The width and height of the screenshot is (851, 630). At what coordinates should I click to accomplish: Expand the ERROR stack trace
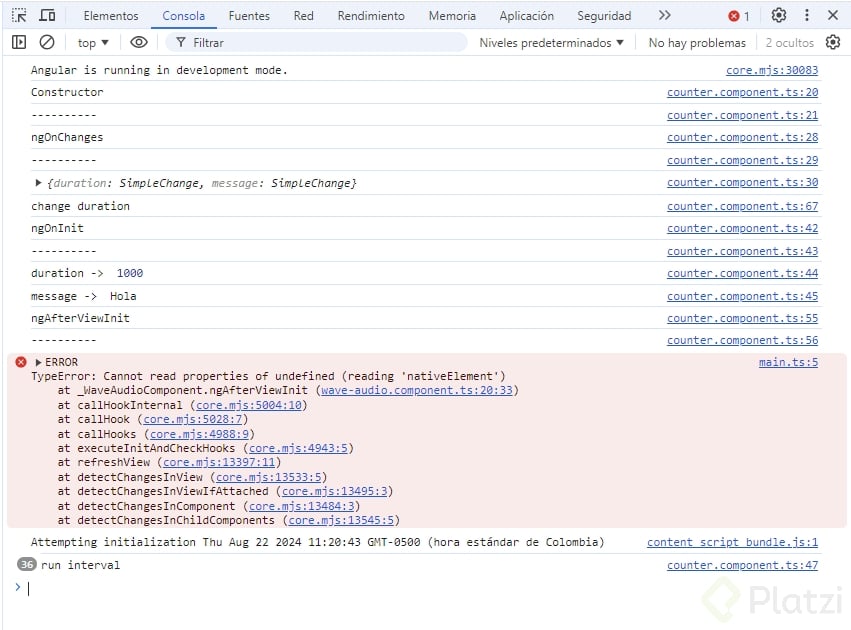point(38,362)
